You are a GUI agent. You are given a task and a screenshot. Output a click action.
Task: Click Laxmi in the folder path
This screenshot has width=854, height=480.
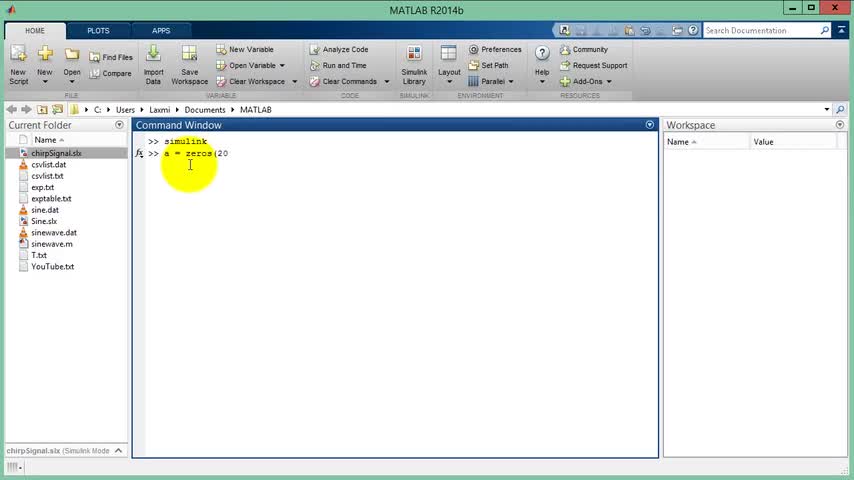pyautogui.click(x=160, y=110)
